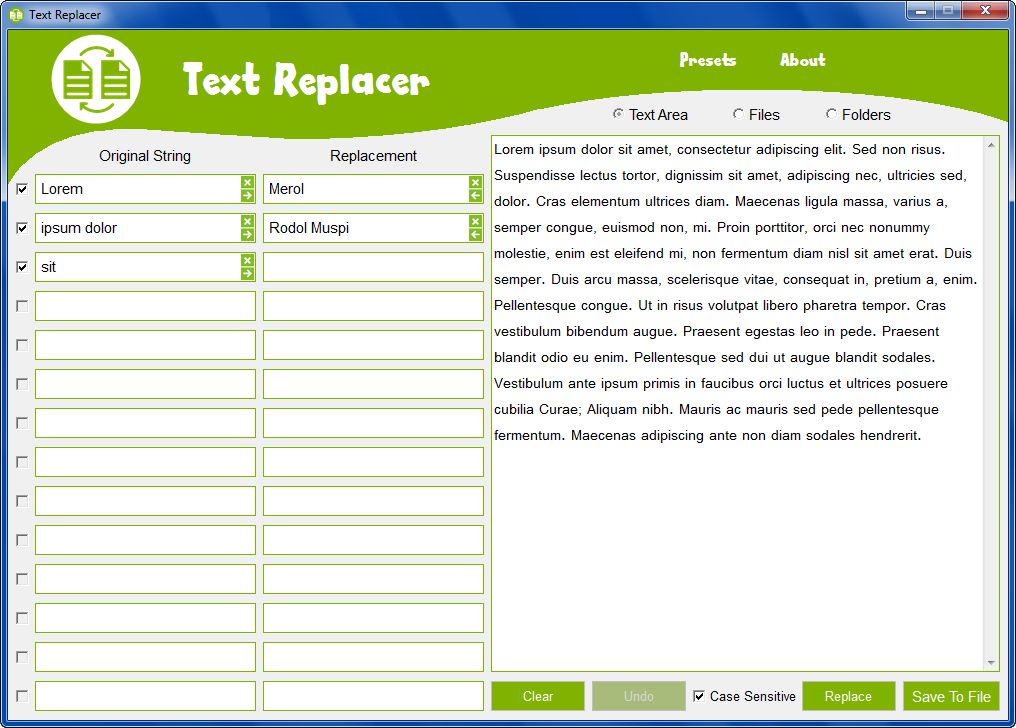
Task: Clear "ipsum dolor" with its X icon
Action: tap(247, 221)
